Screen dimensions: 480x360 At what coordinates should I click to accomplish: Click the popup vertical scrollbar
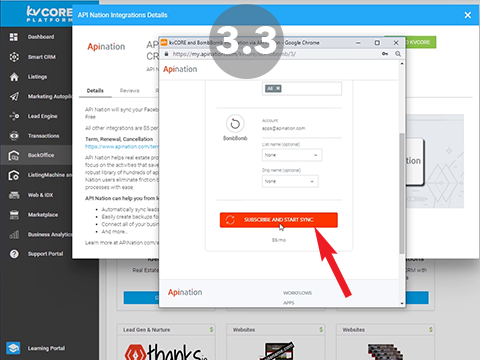(402, 193)
